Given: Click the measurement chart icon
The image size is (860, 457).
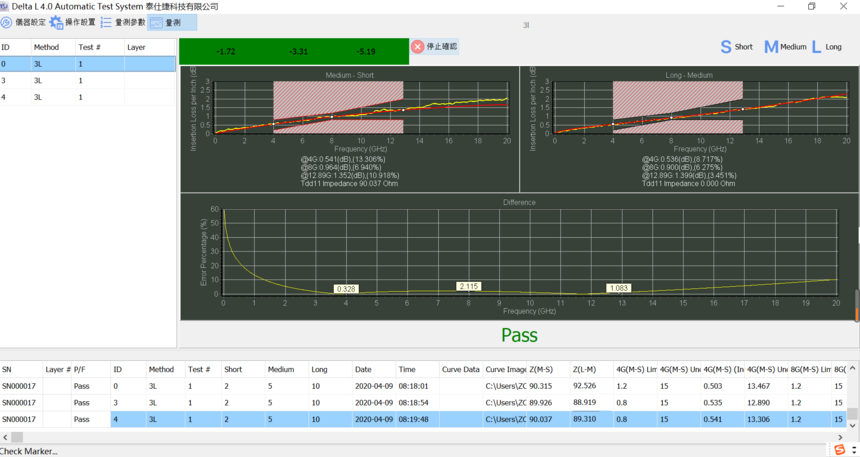Looking at the screenshot, I should click(156, 23).
